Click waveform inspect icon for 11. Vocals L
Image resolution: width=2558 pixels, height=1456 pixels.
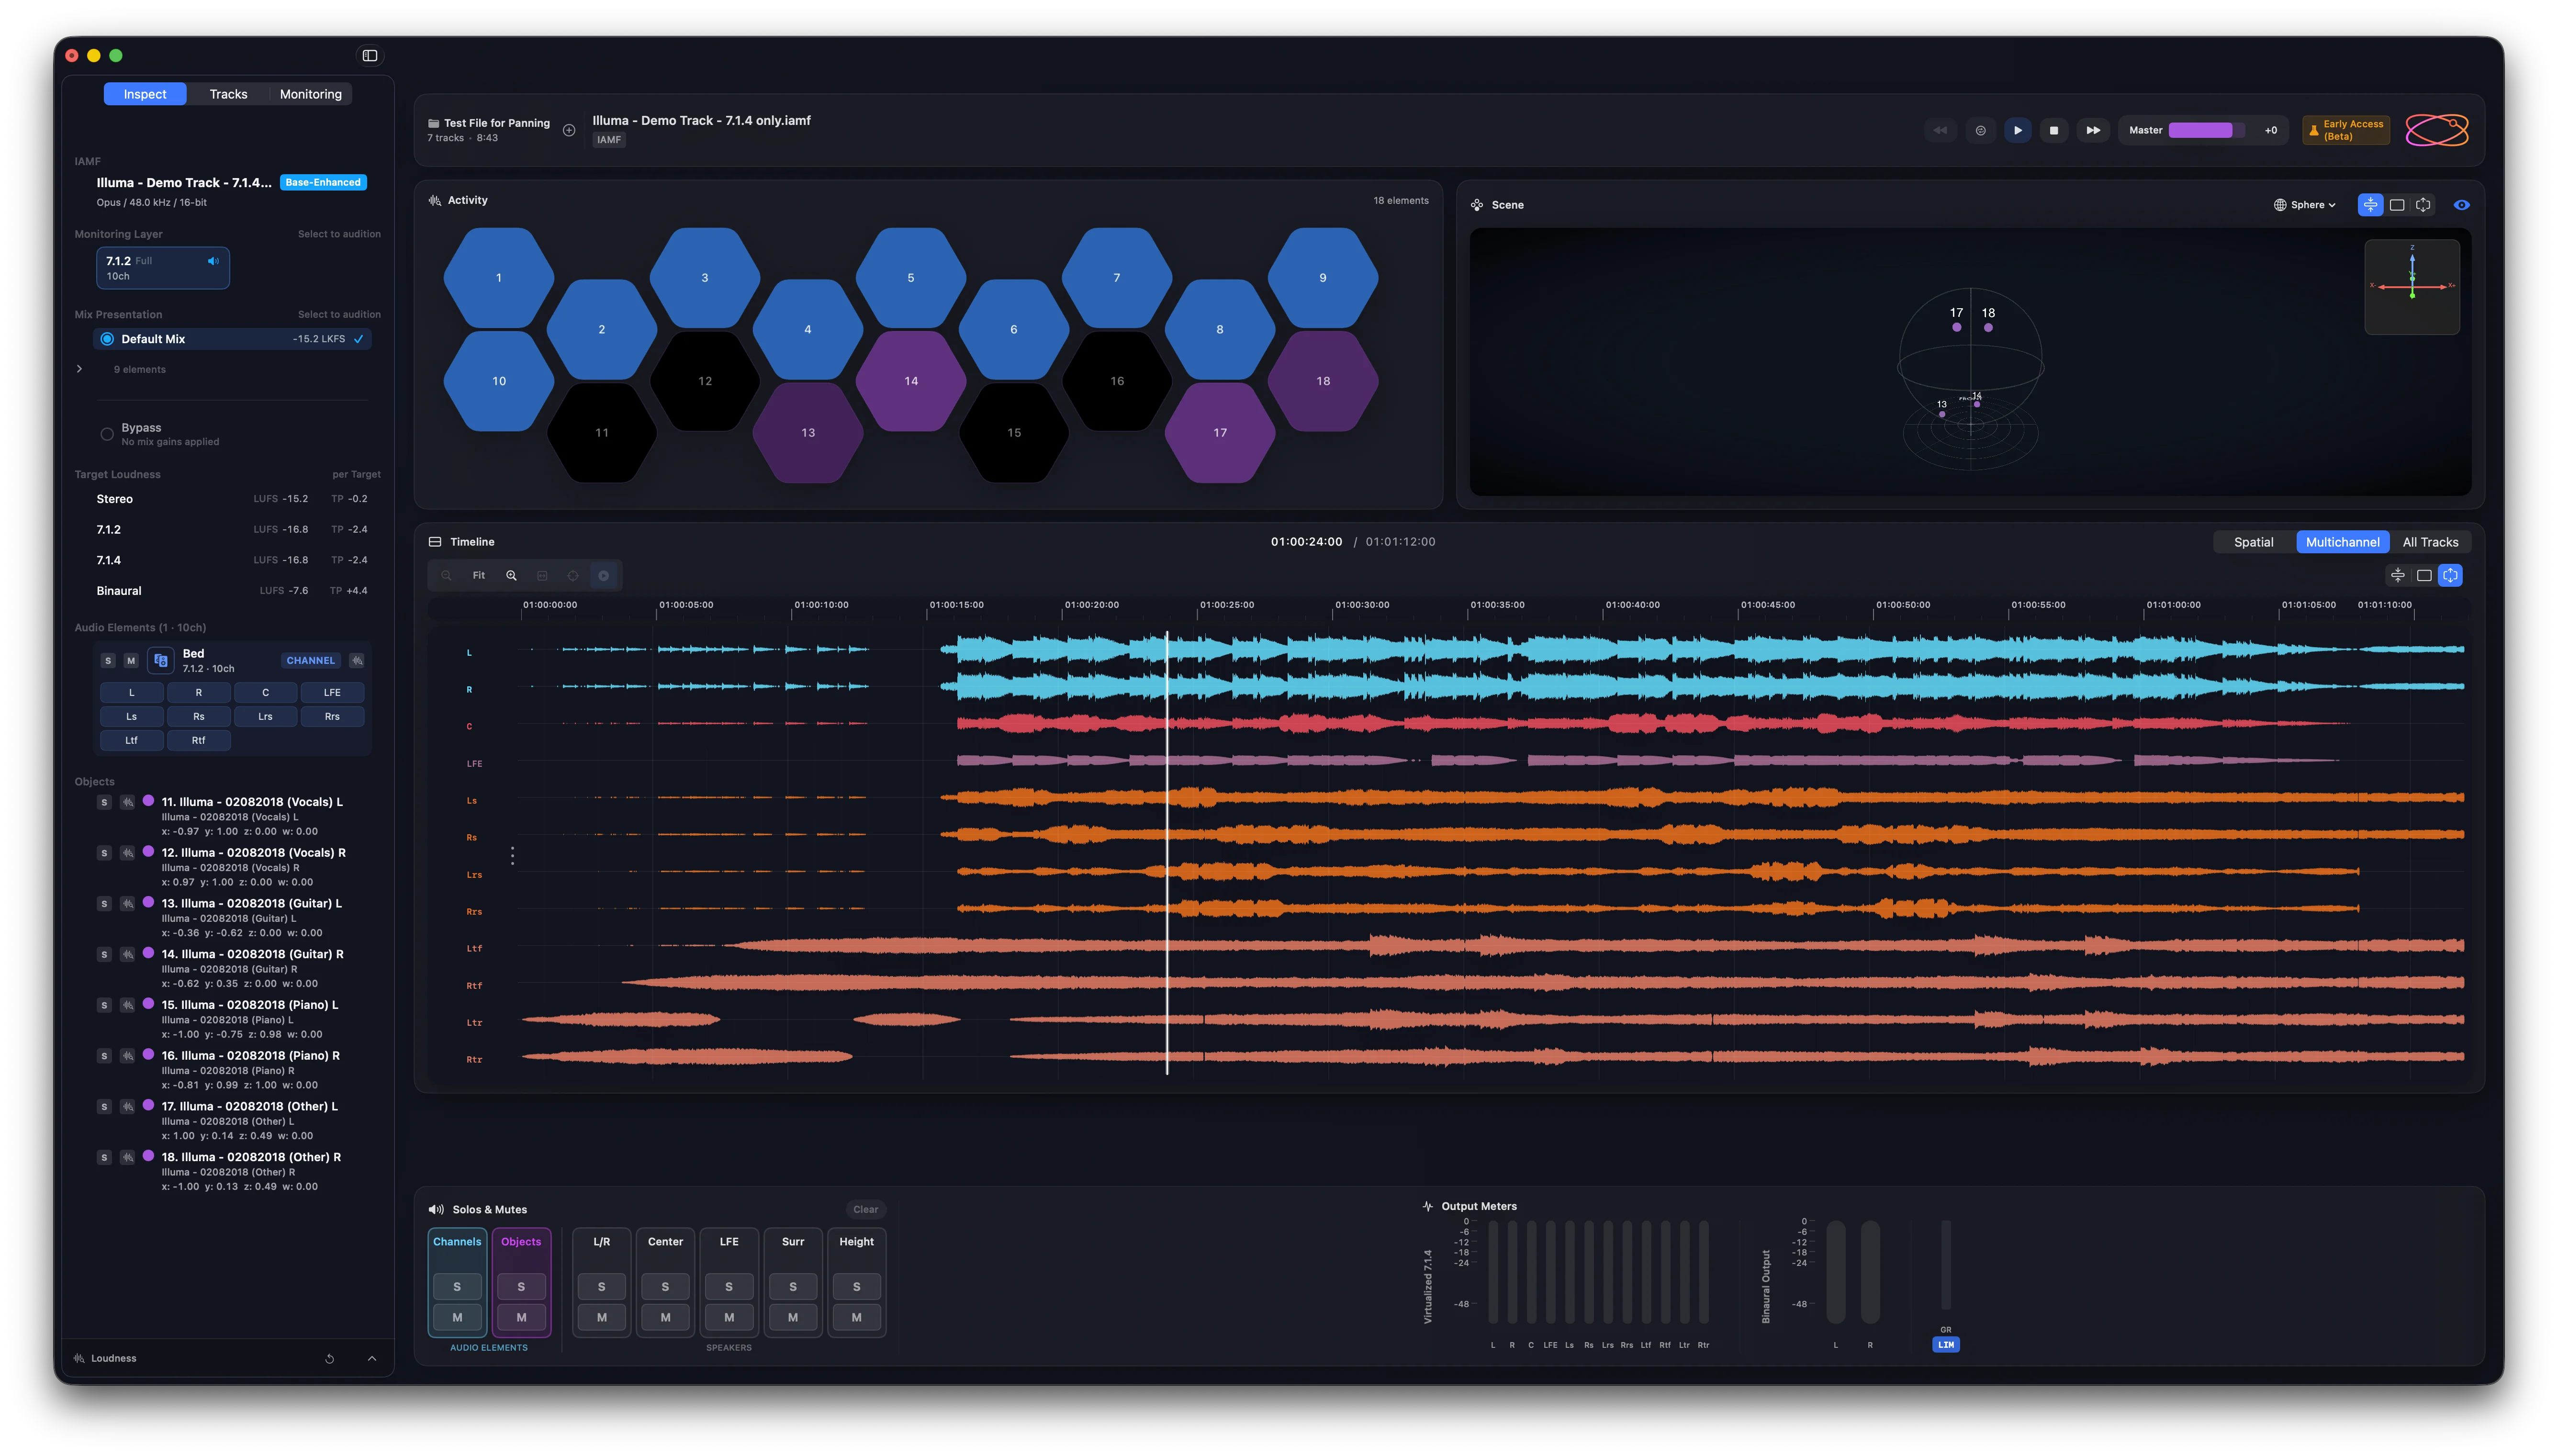127,802
